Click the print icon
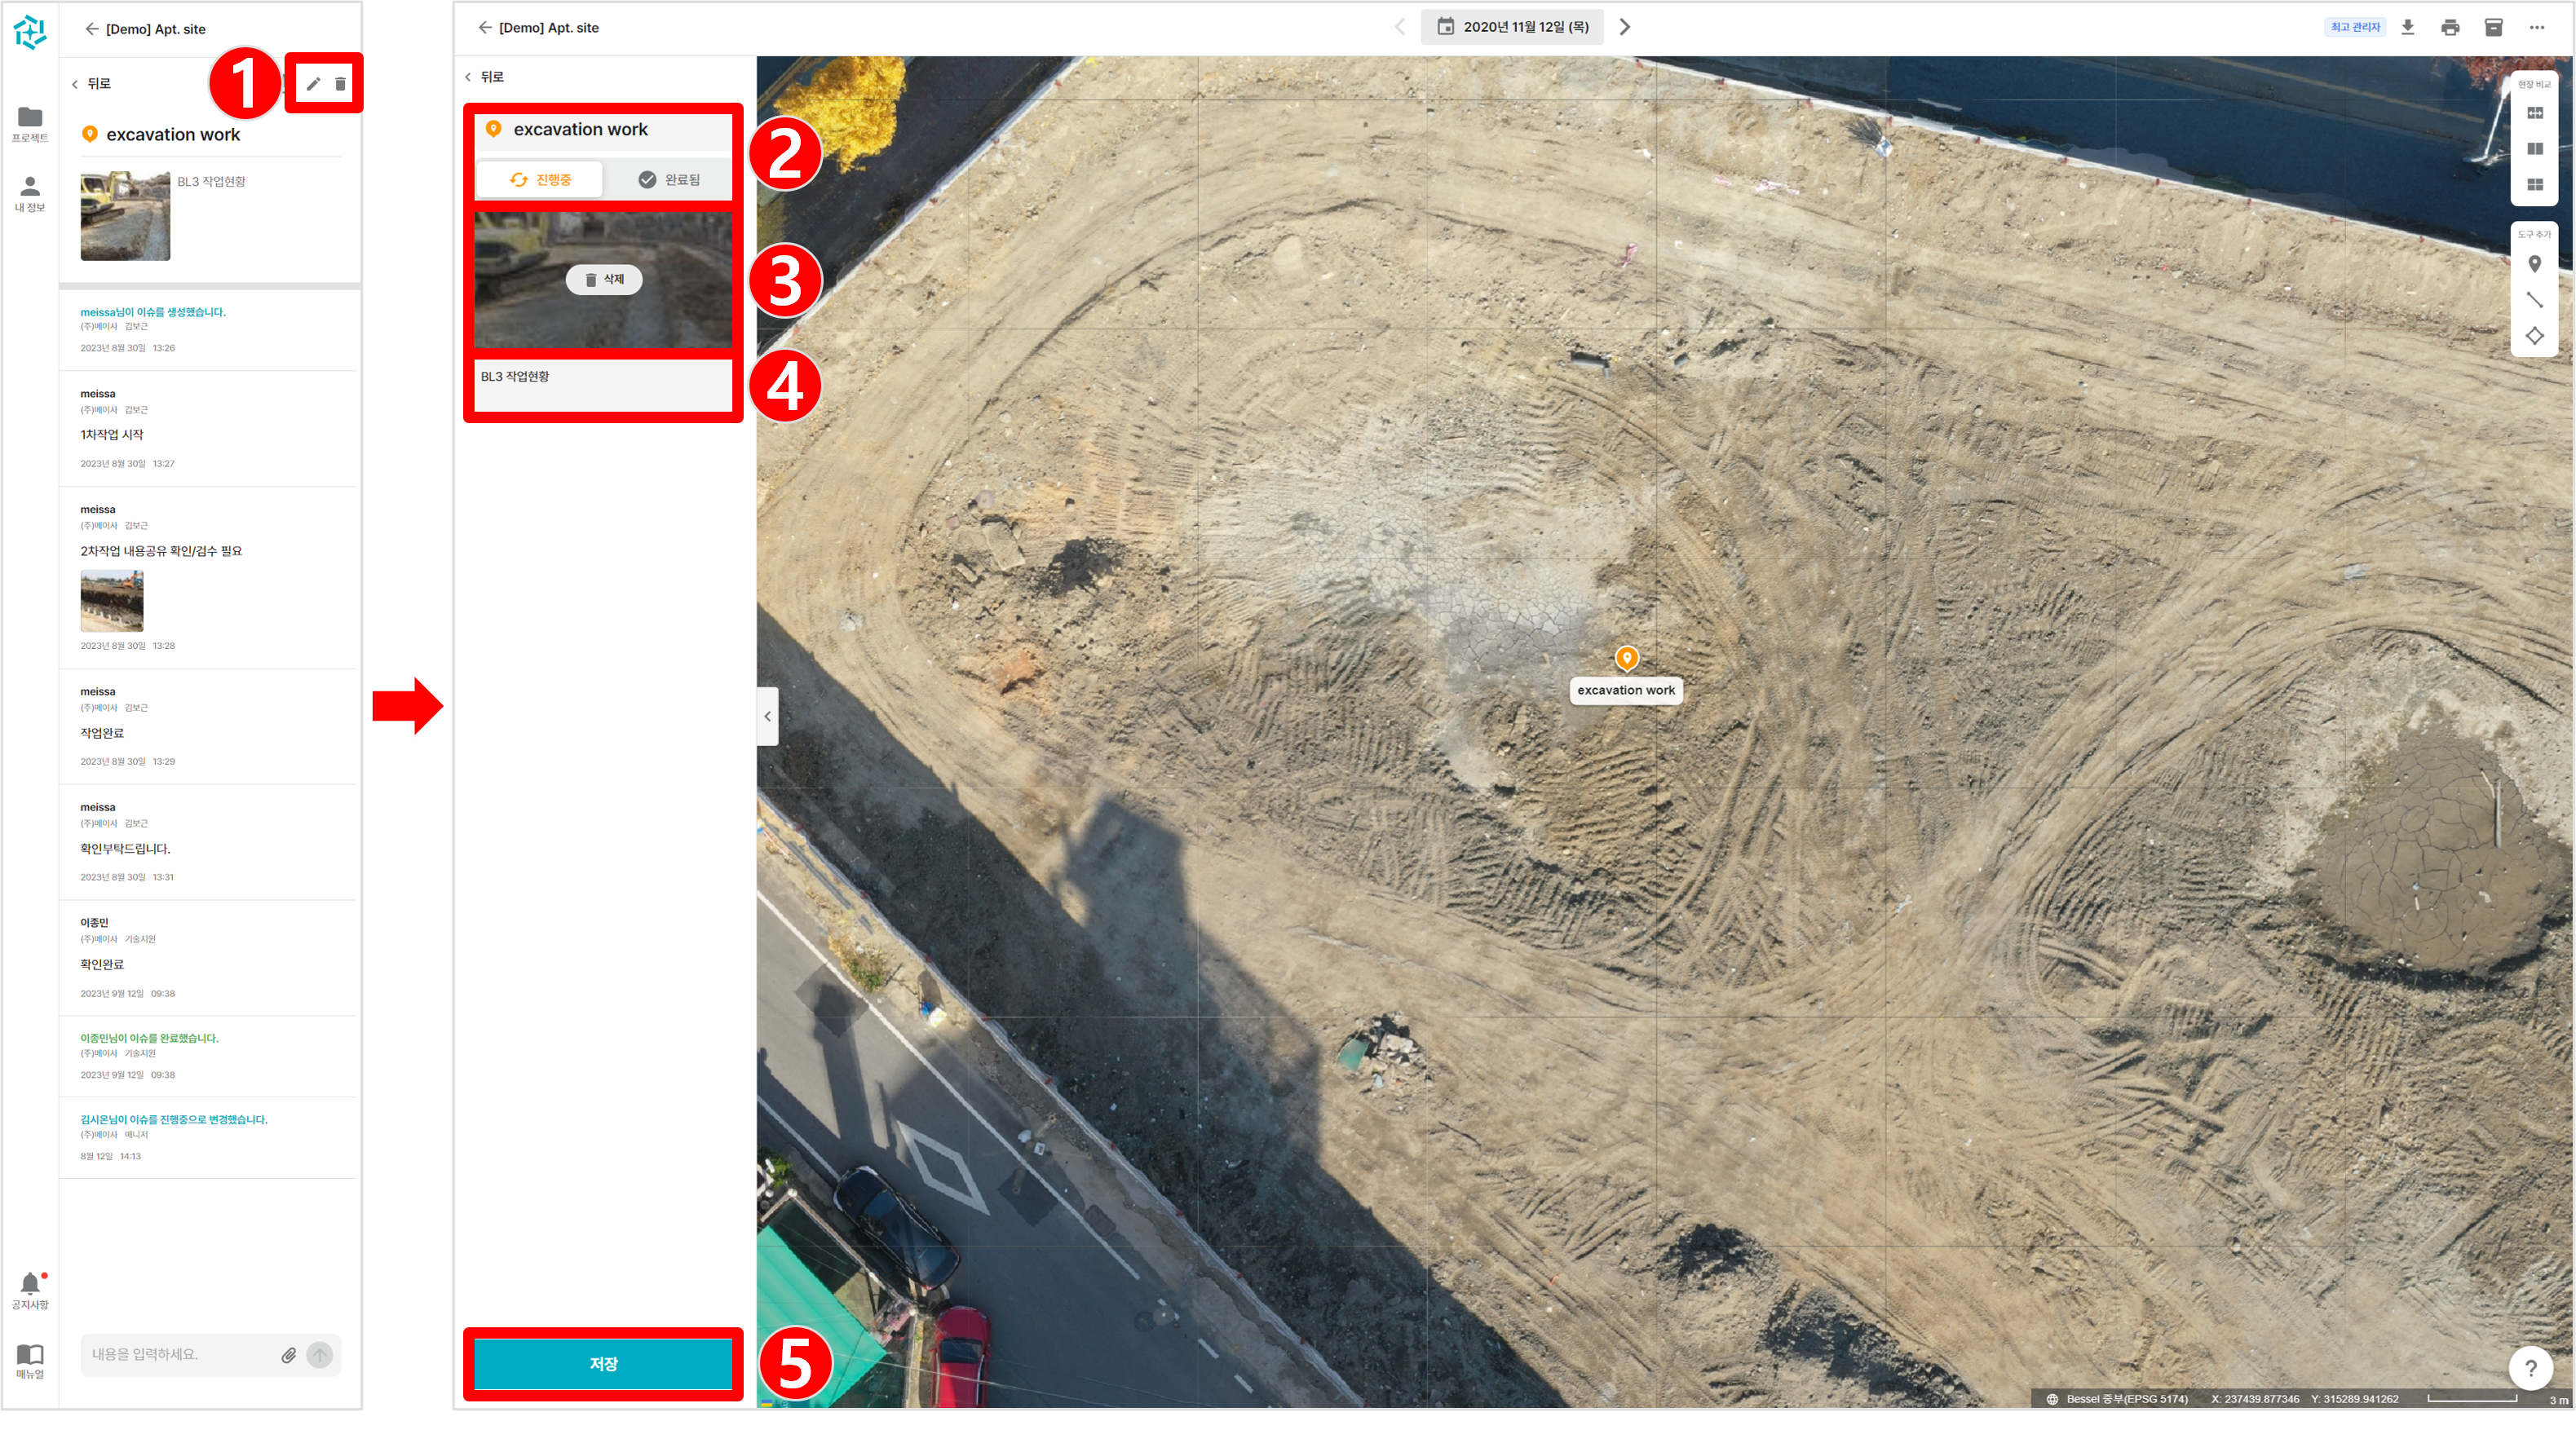The width and height of the screenshot is (2576, 1443). (2450, 28)
